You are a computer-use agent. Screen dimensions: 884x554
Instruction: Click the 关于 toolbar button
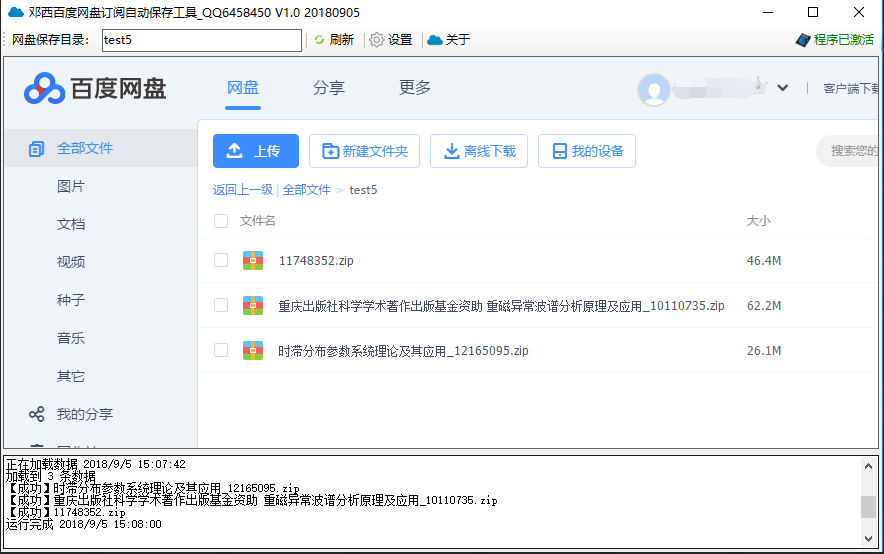point(449,40)
